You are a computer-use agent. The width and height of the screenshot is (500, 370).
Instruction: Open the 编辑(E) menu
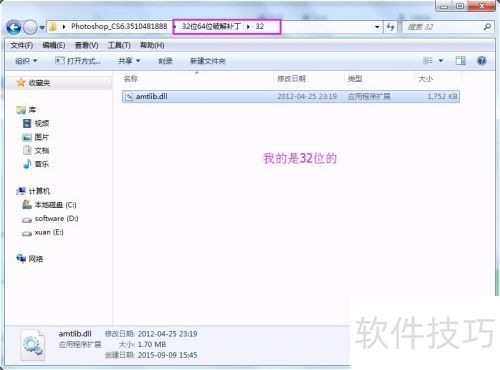click(54, 45)
